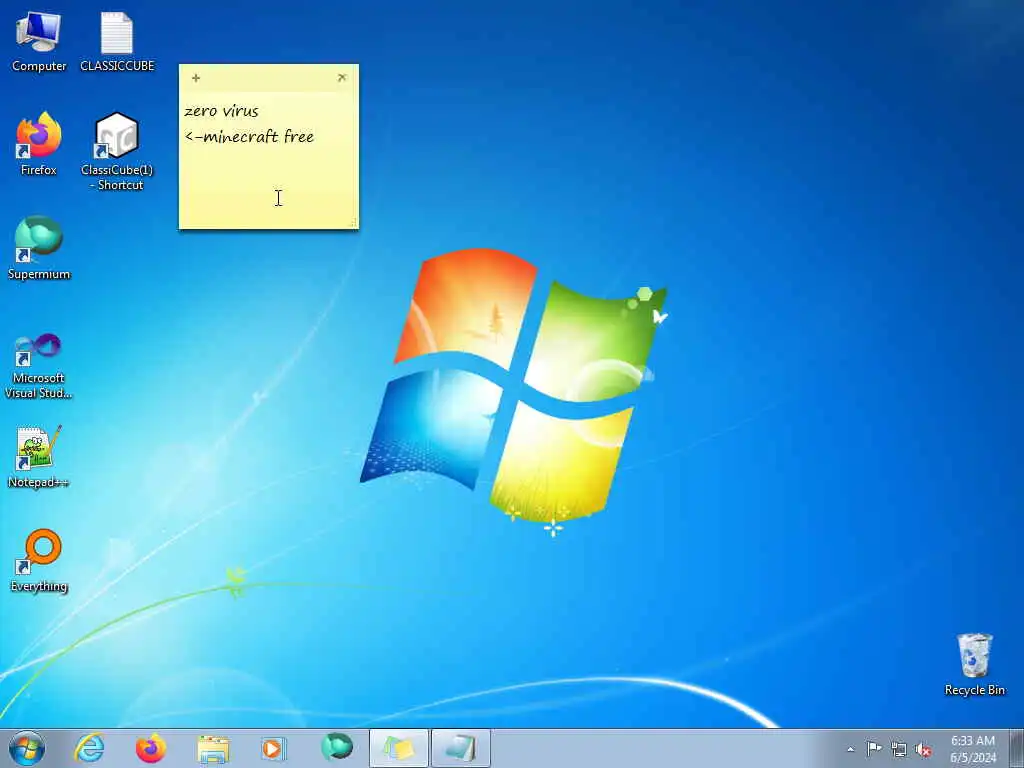Image resolution: width=1024 pixels, height=768 pixels.
Task: Click the Show desktop button strip
Action: point(1017,748)
